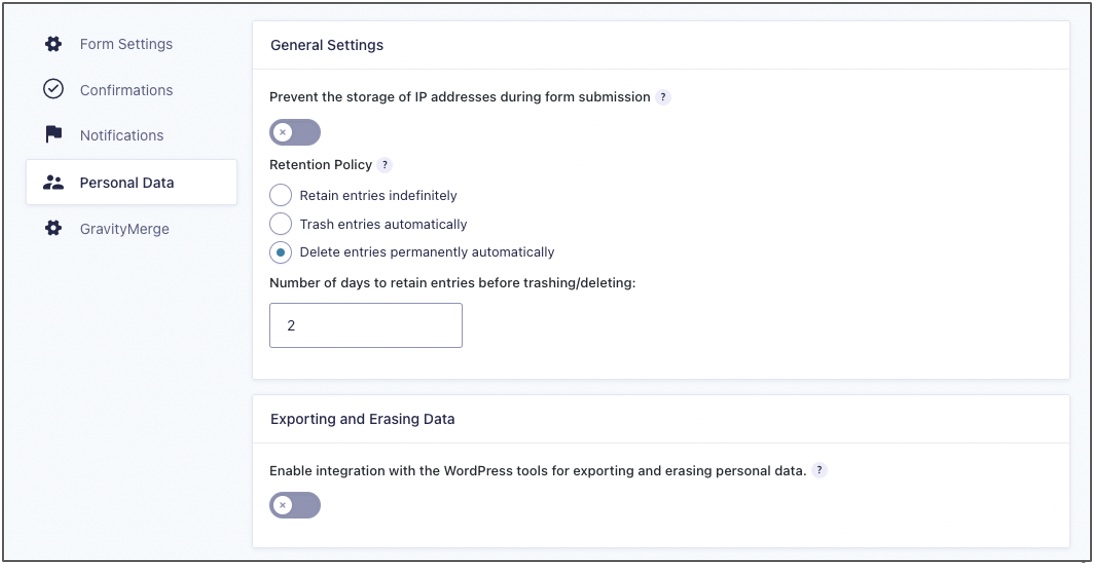This screenshot has width=1093, height=563.
Task: Open help tooltip for WordPress export tools
Action: (819, 471)
